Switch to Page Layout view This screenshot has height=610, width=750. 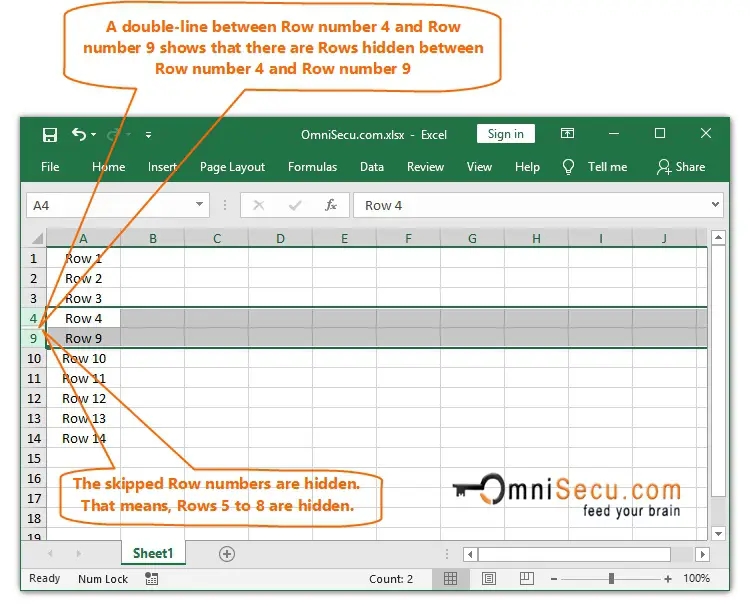click(x=488, y=578)
